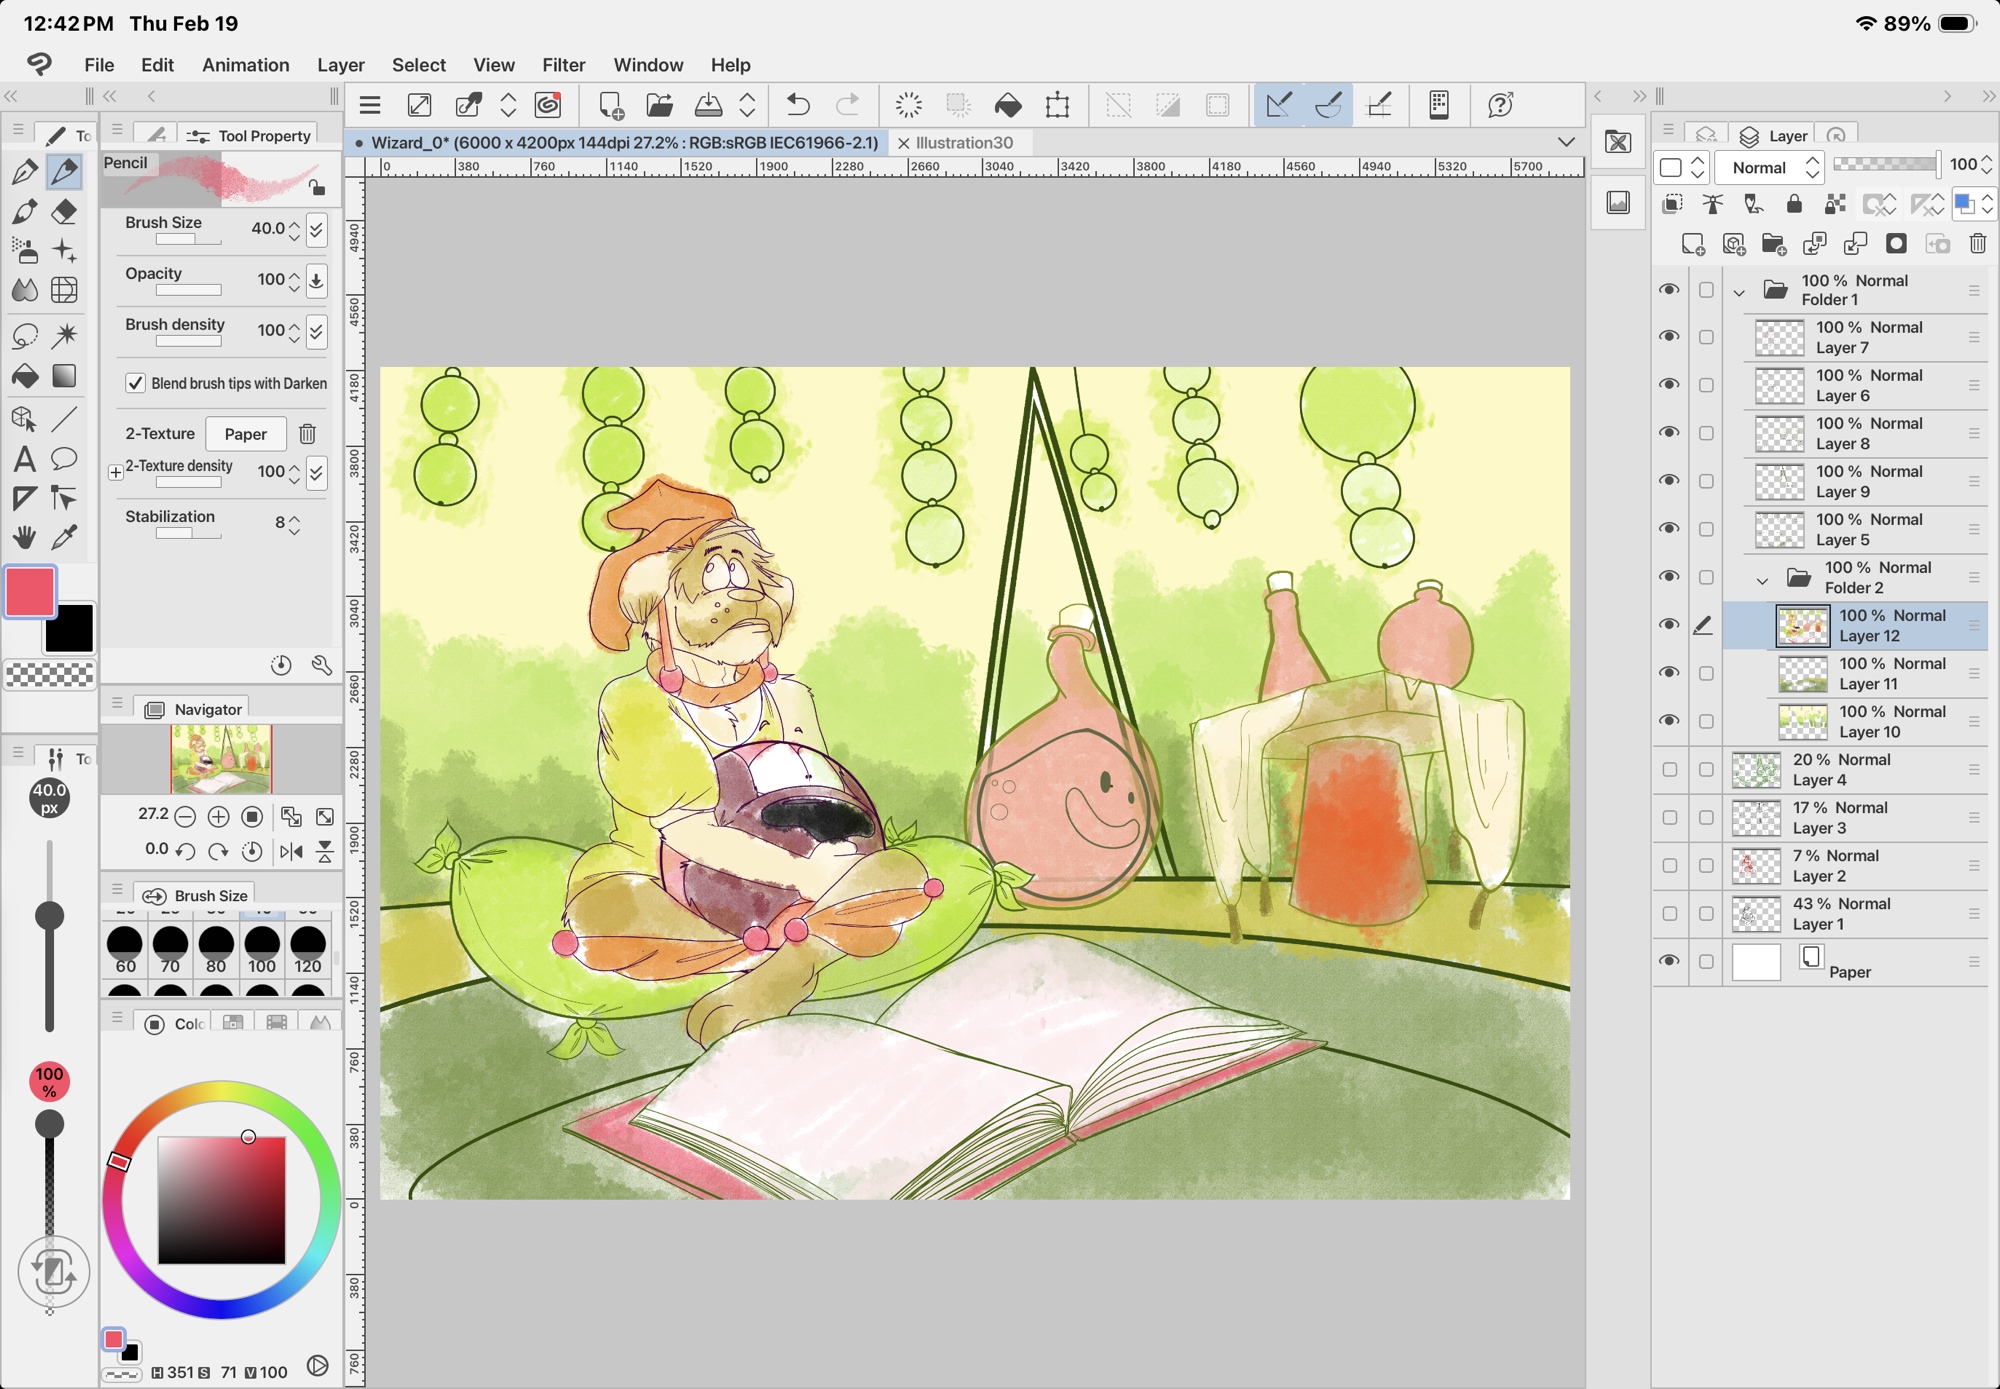Create a new raster layer
This screenshot has height=1389, width=2000.
1693,244
